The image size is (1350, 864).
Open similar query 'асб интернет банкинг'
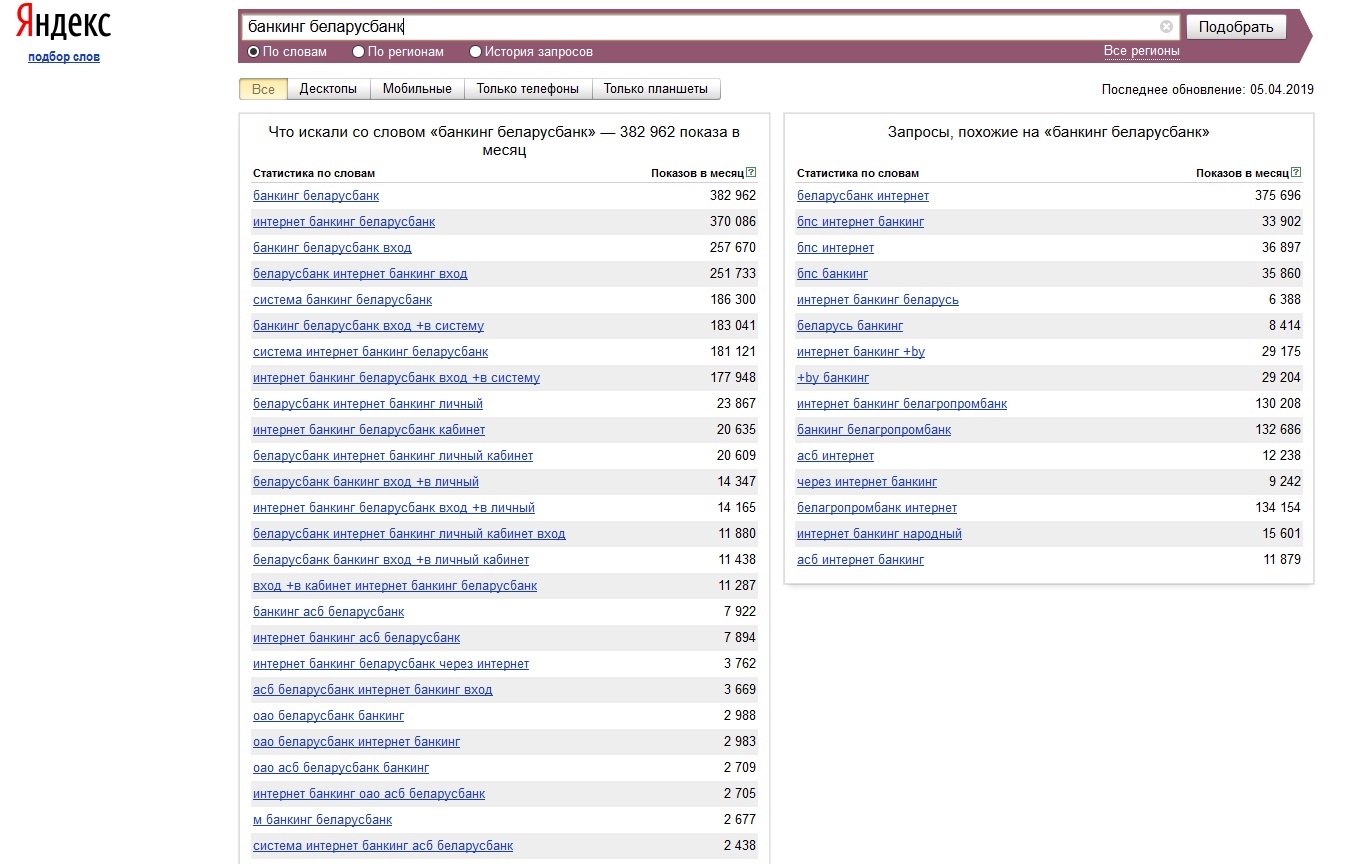[860, 560]
